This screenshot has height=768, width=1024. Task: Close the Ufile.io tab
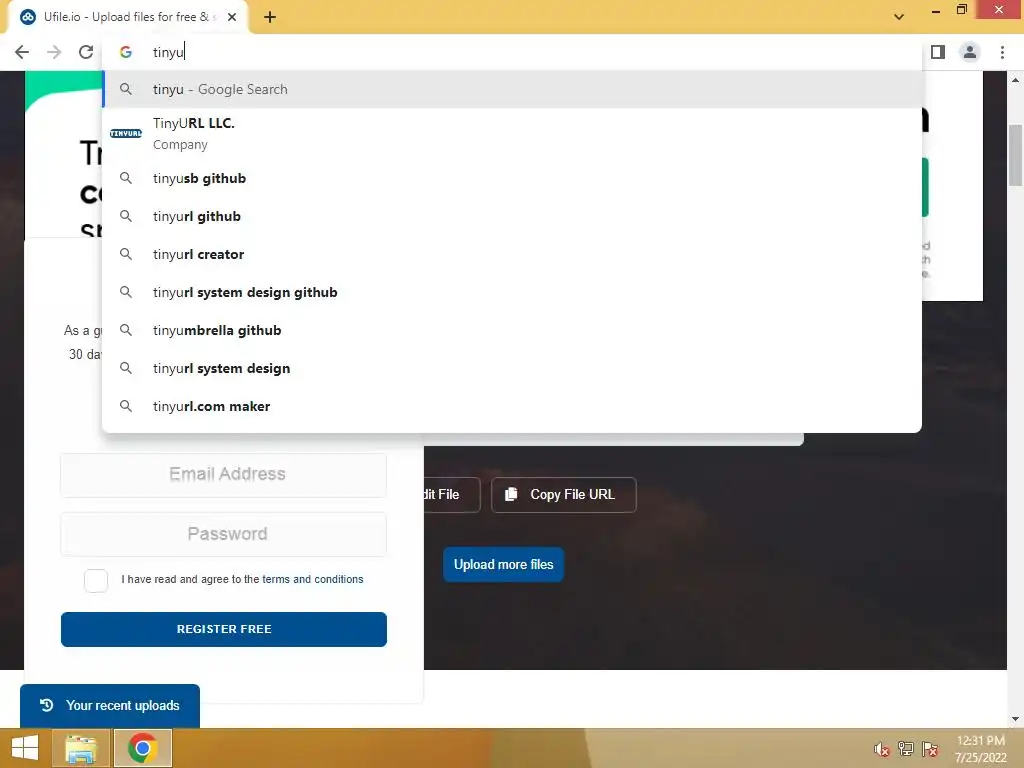(x=232, y=17)
